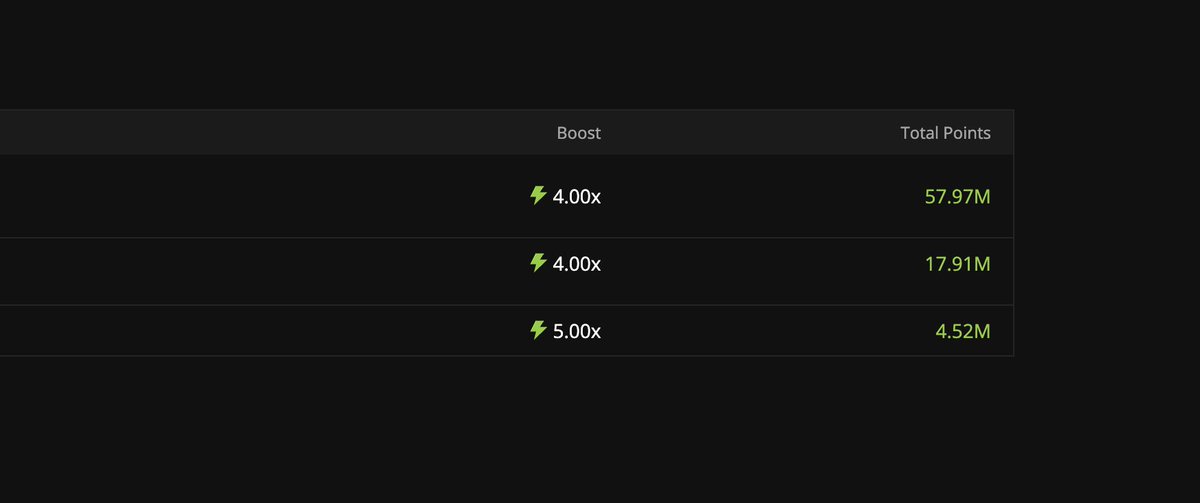Screen dimensions: 1200x503
Task: Sort by the Boost column header
Action: click(578, 133)
